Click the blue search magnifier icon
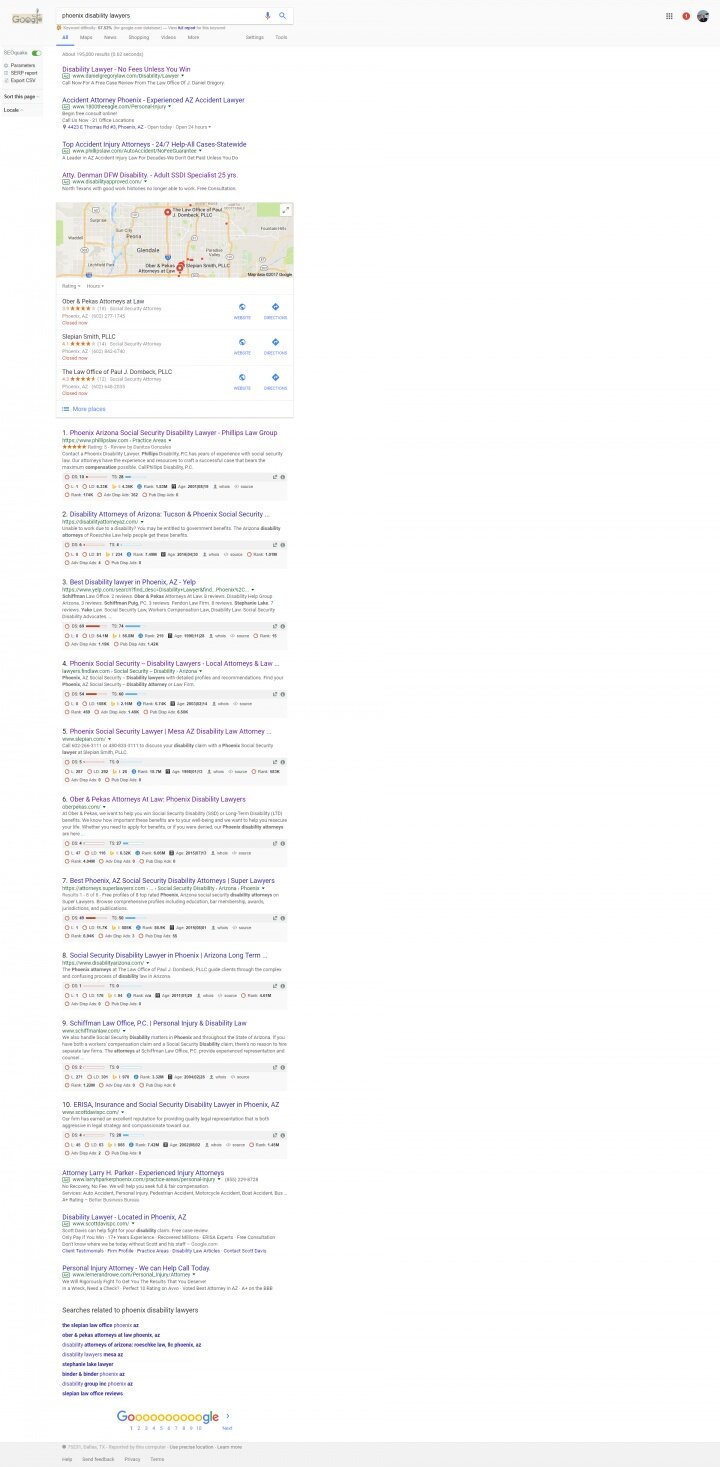This screenshot has height=1467, width=720. [x=282, y=16]
